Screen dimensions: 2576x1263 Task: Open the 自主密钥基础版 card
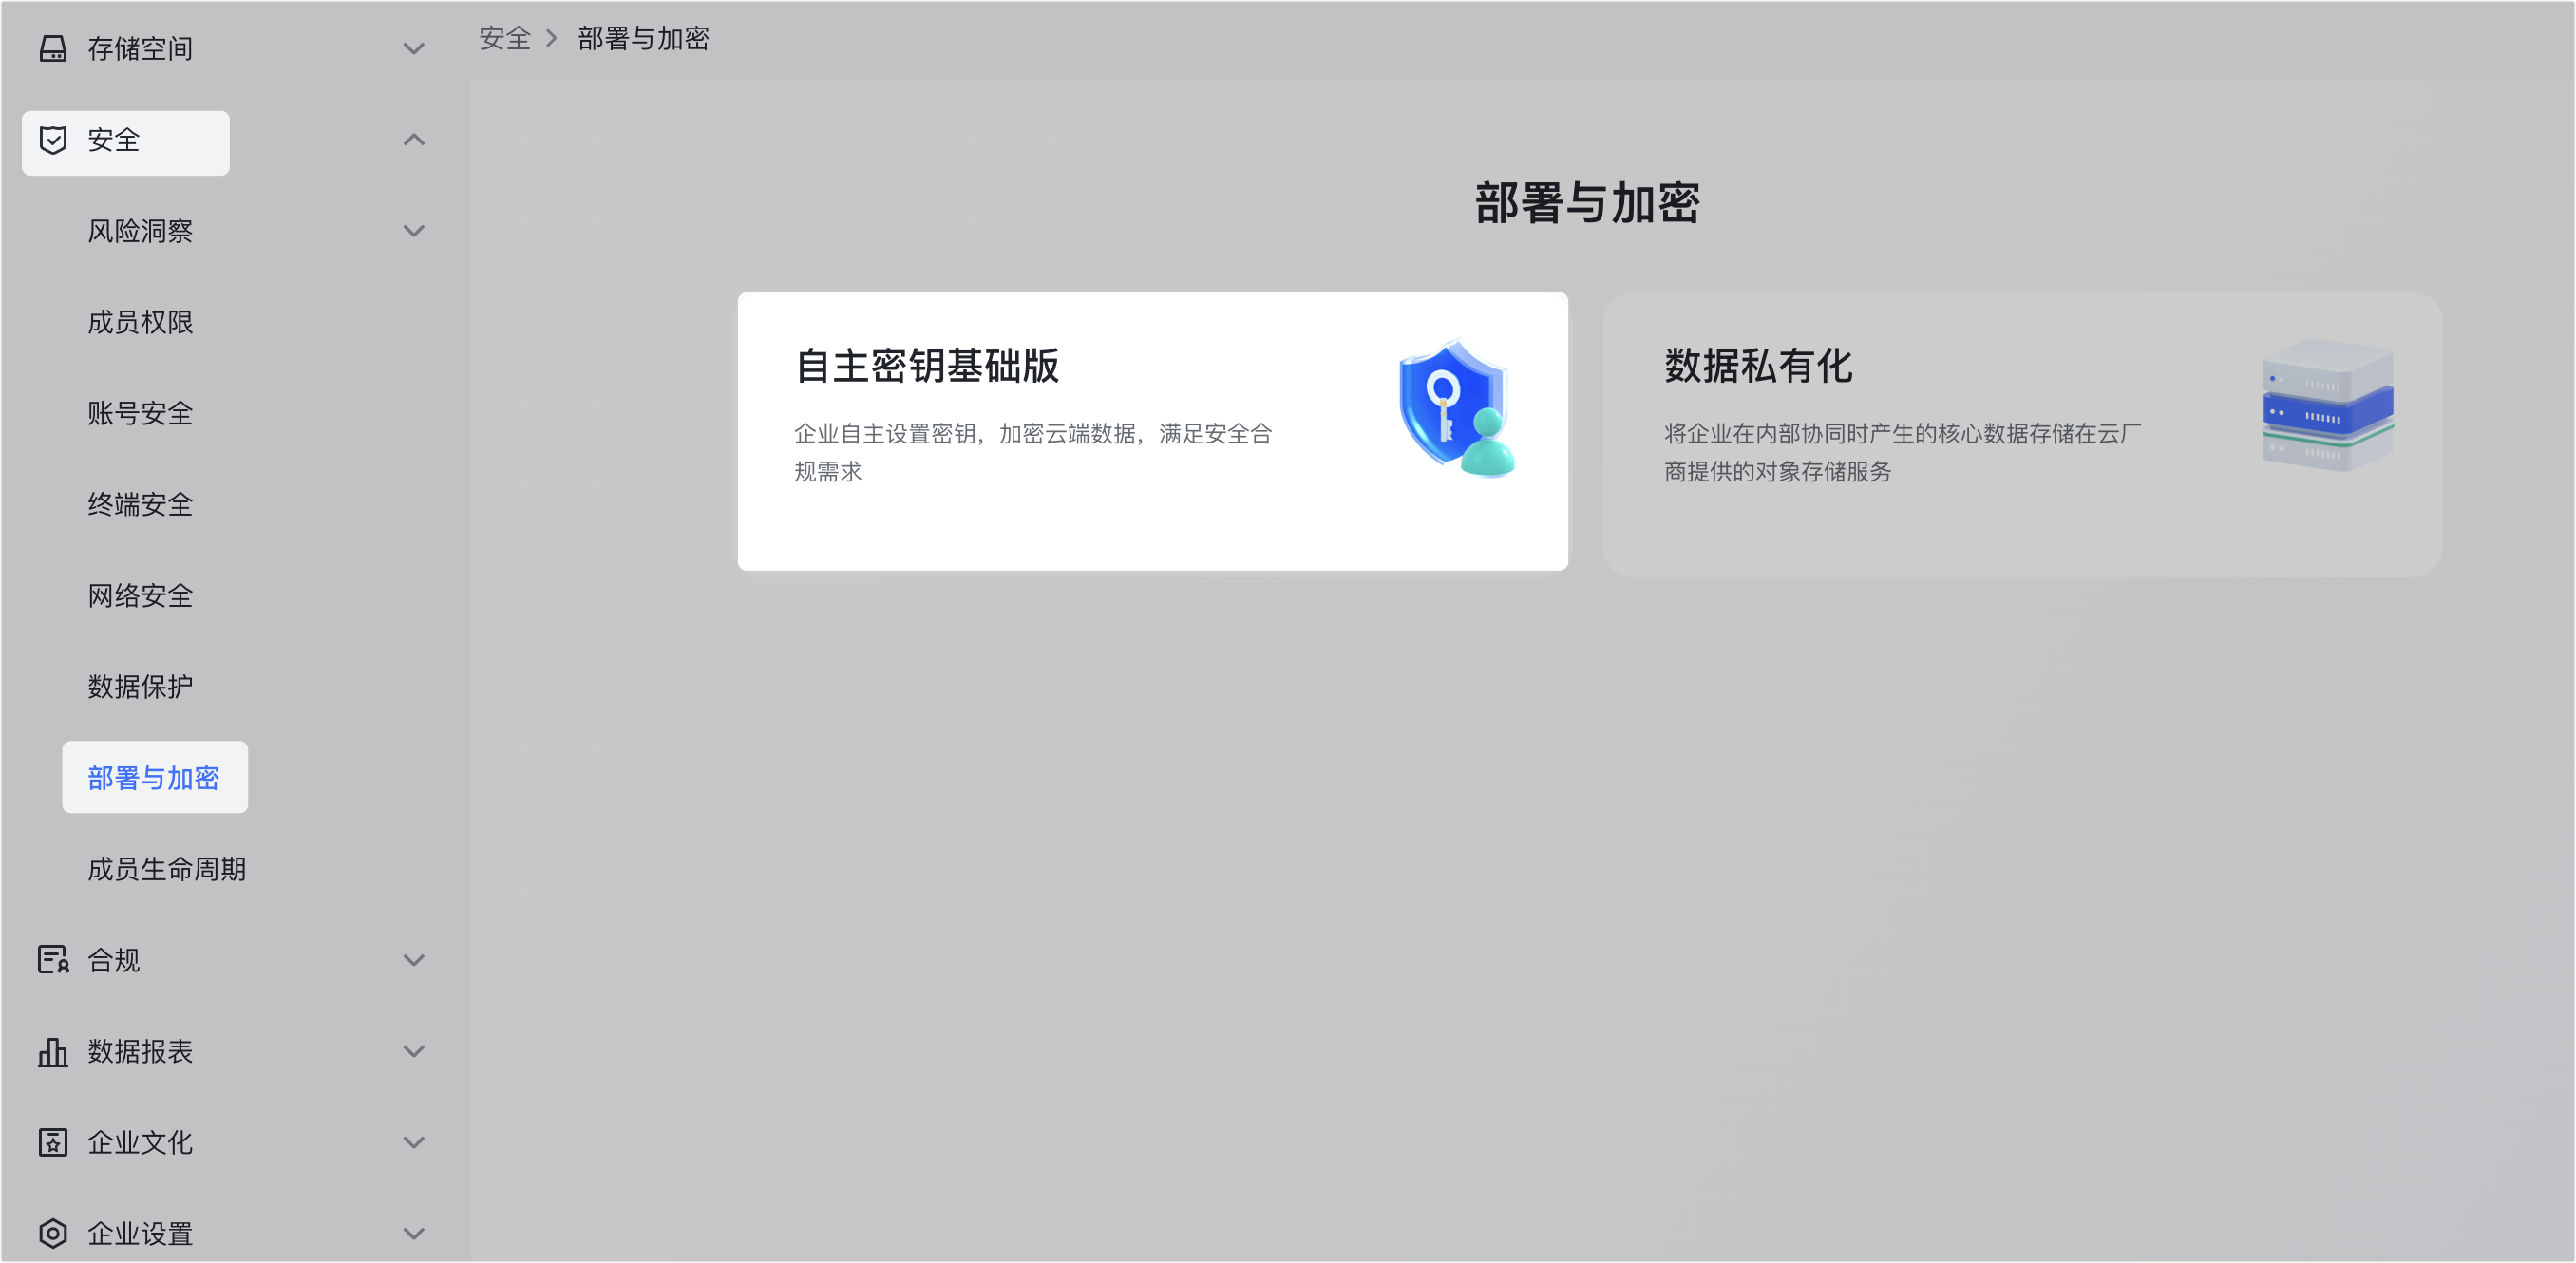(1152, 431)
